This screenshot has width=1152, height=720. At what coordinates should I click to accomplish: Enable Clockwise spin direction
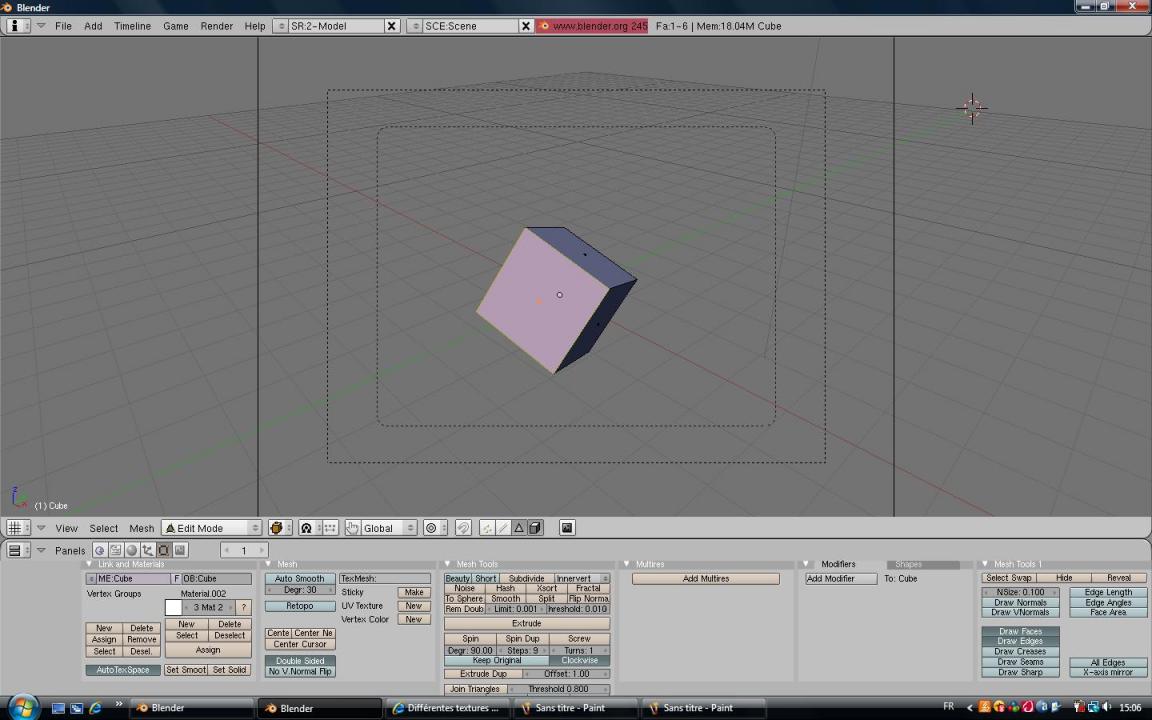[579, 660]
